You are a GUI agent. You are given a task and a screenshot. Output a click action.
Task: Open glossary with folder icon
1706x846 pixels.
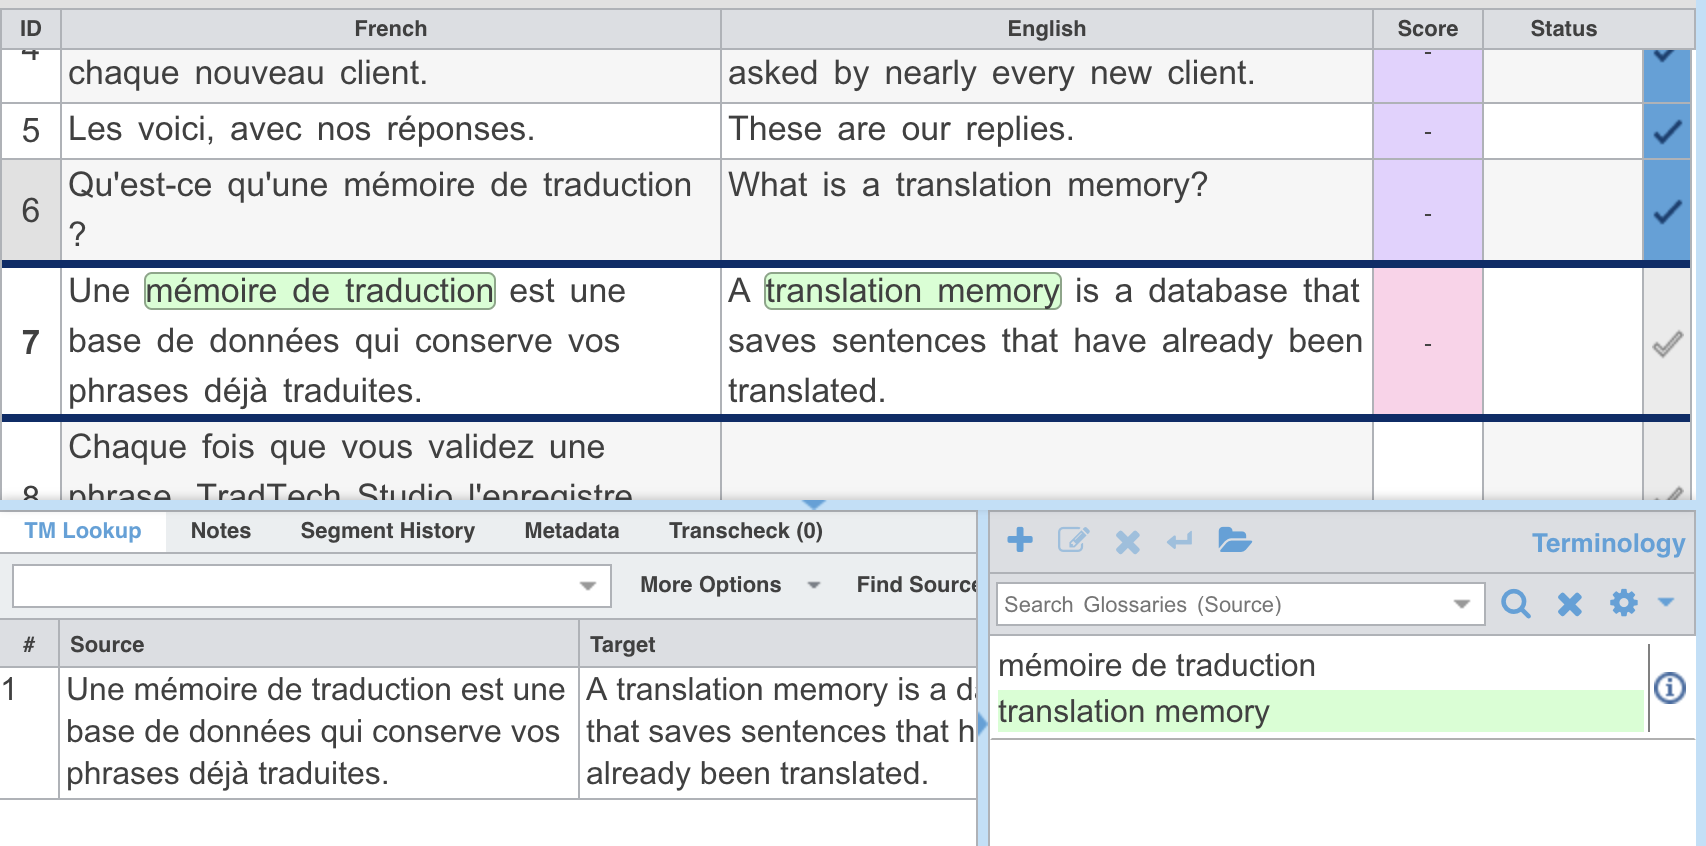coord(1235,541)
